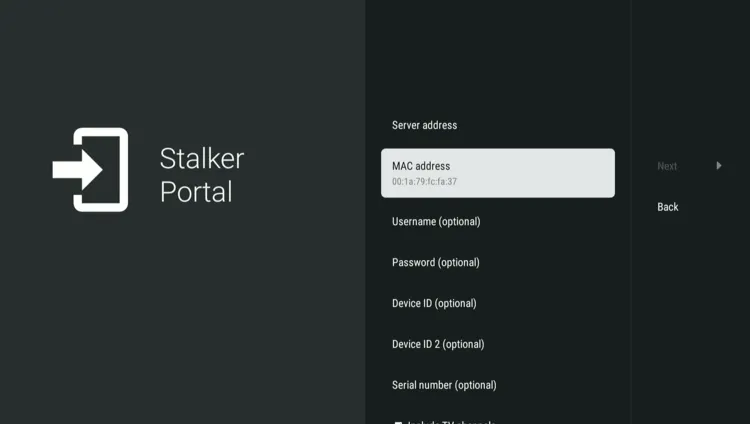Click the Stalker Portal login arrow icon
This screenshot has height=424, width=750.
pos(90,170)
